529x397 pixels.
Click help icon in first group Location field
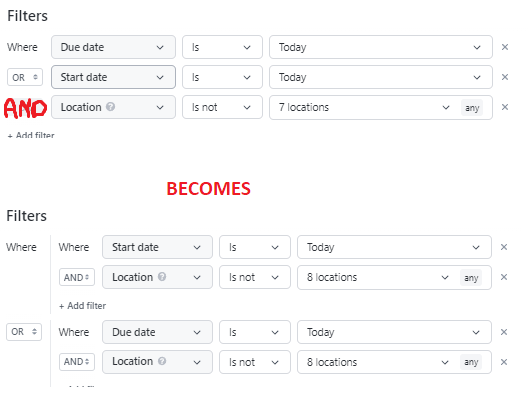click(x=162, y=277)
